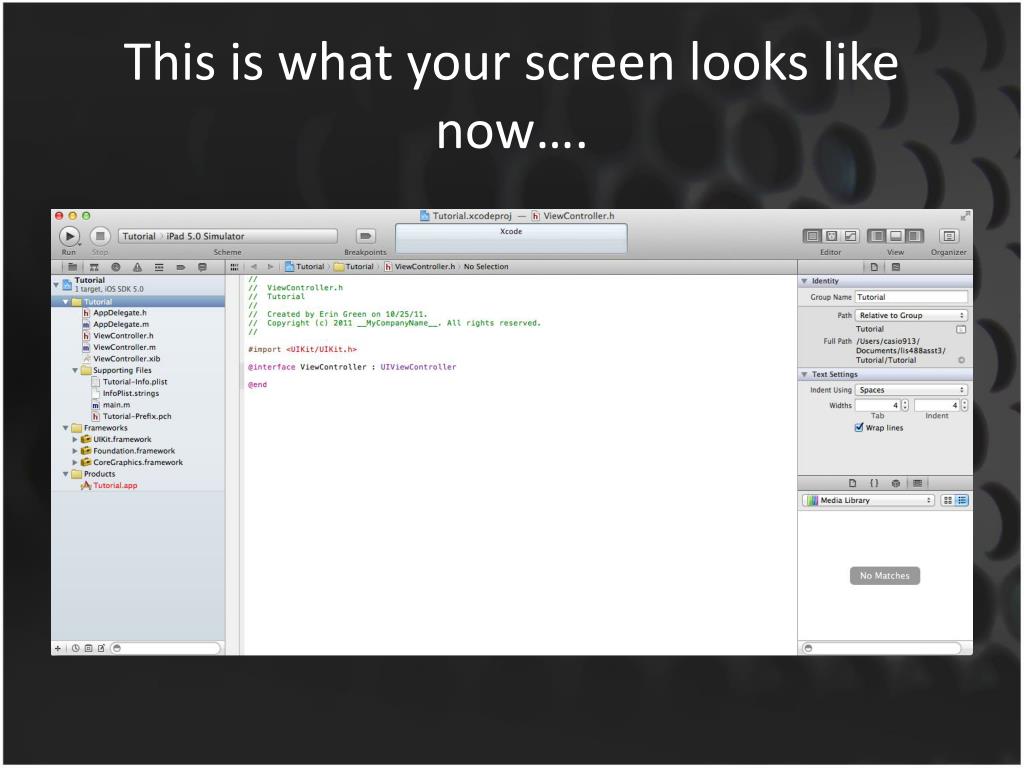Show the Search navigator
This screenshot has height=768, width=1024.
click(116, 267)
